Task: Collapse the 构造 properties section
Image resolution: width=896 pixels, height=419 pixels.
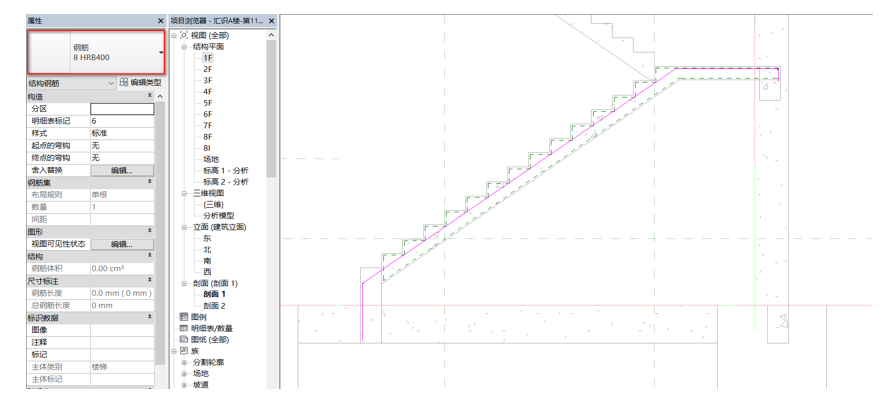Action: [x=150, y=96]
